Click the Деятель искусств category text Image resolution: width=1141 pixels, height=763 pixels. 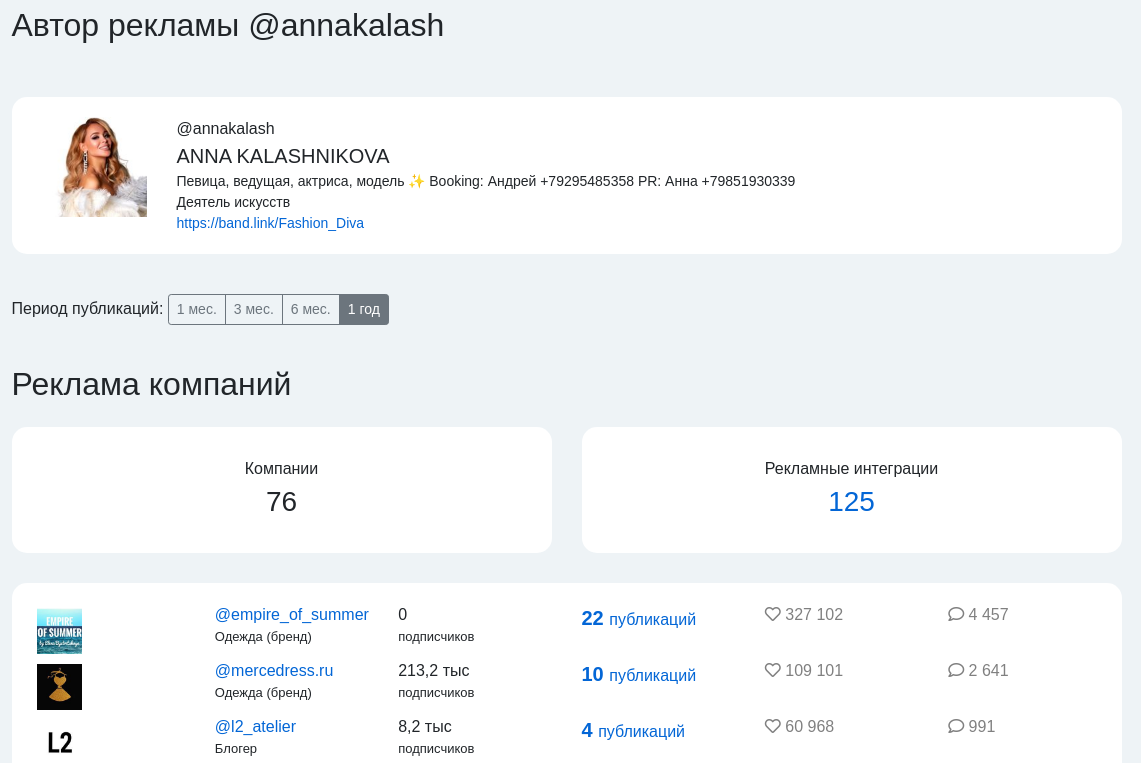233,202
